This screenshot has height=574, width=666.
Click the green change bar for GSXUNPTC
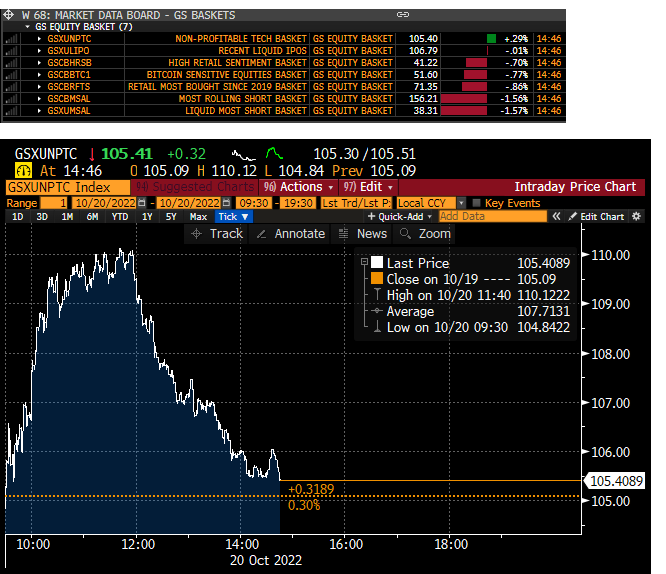(491, 39)
